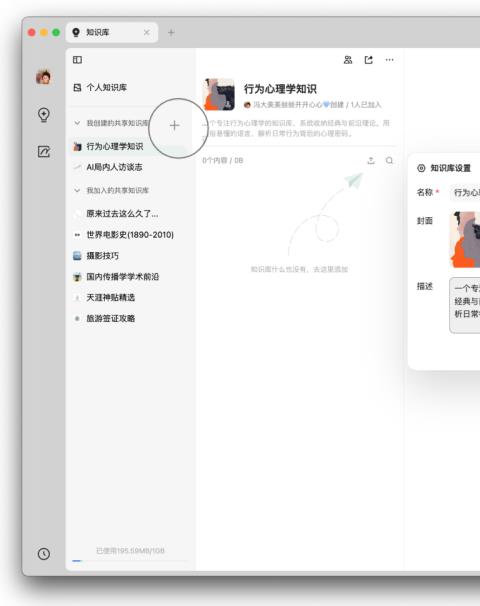The width and height of the screenshot is (480, 606).
Task: Click the knowledge base cover image in header
Action: (x=219, y=94)
